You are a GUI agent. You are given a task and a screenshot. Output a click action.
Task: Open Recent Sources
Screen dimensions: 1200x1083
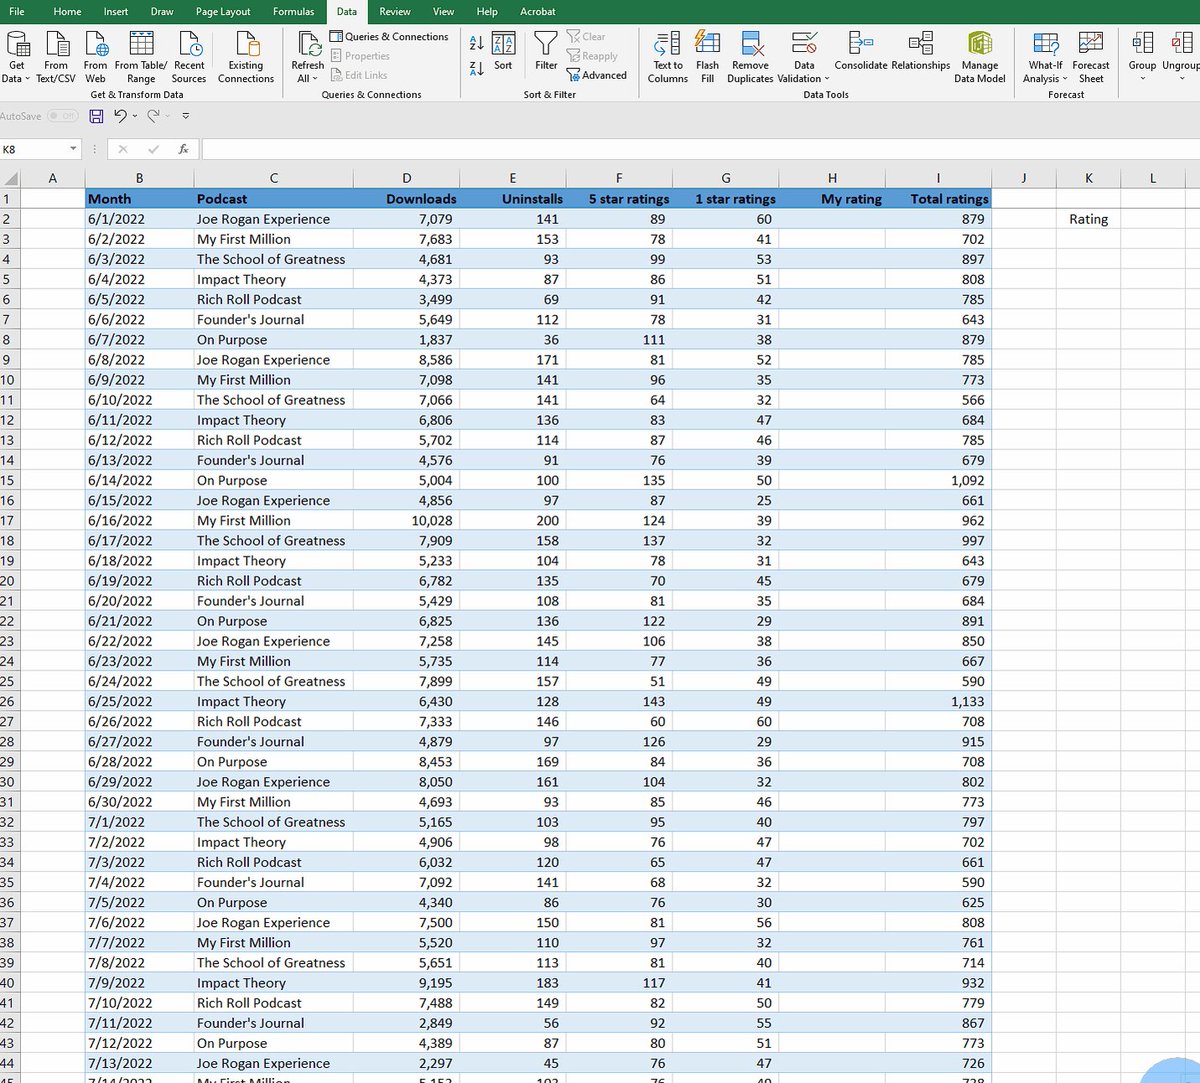point(189,57)
